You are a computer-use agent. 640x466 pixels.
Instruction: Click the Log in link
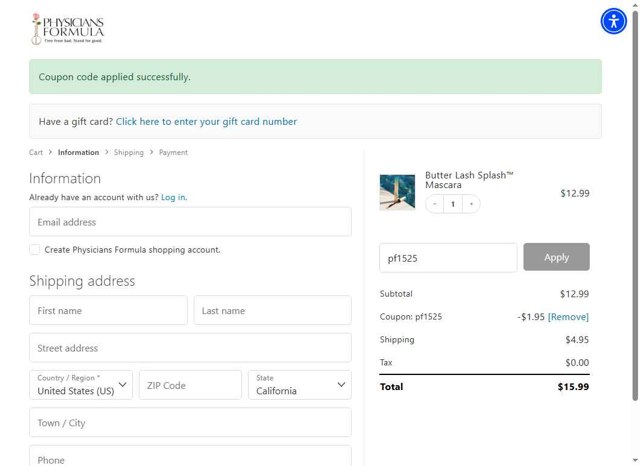click(174, 197)
